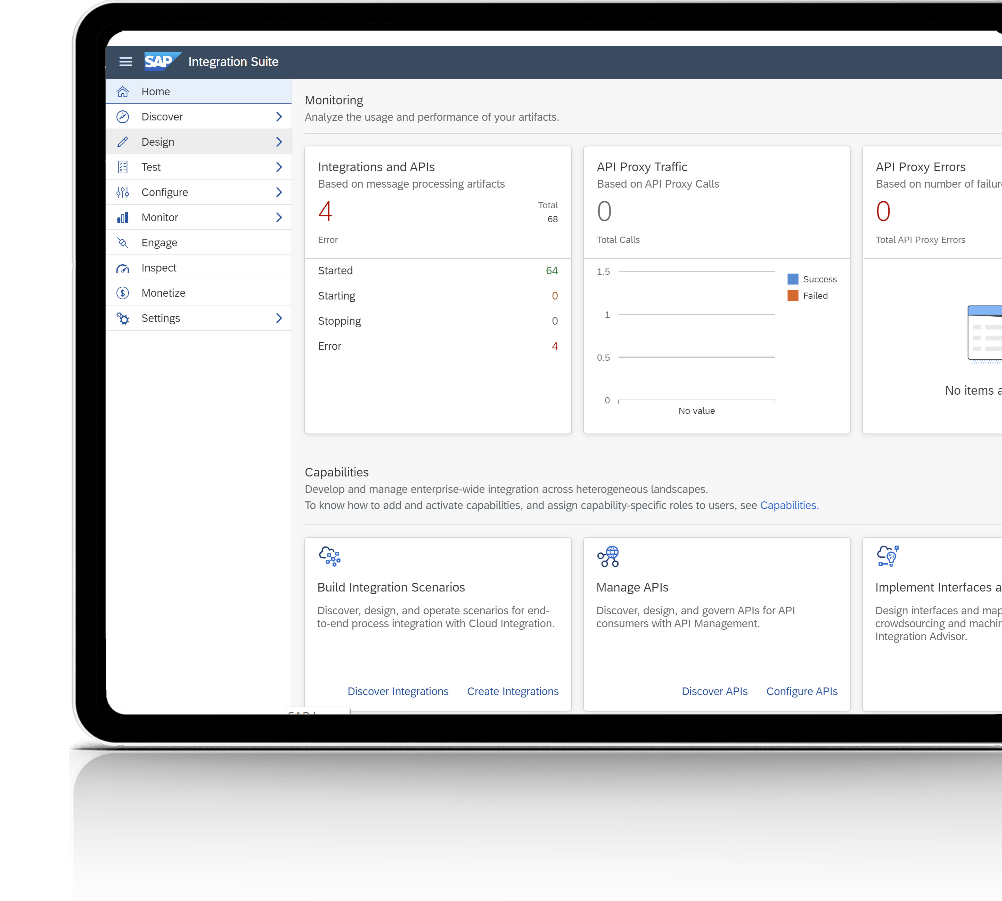Open the Capabilities documentation link
The image size is (1002, 901).
coord(788,506)
